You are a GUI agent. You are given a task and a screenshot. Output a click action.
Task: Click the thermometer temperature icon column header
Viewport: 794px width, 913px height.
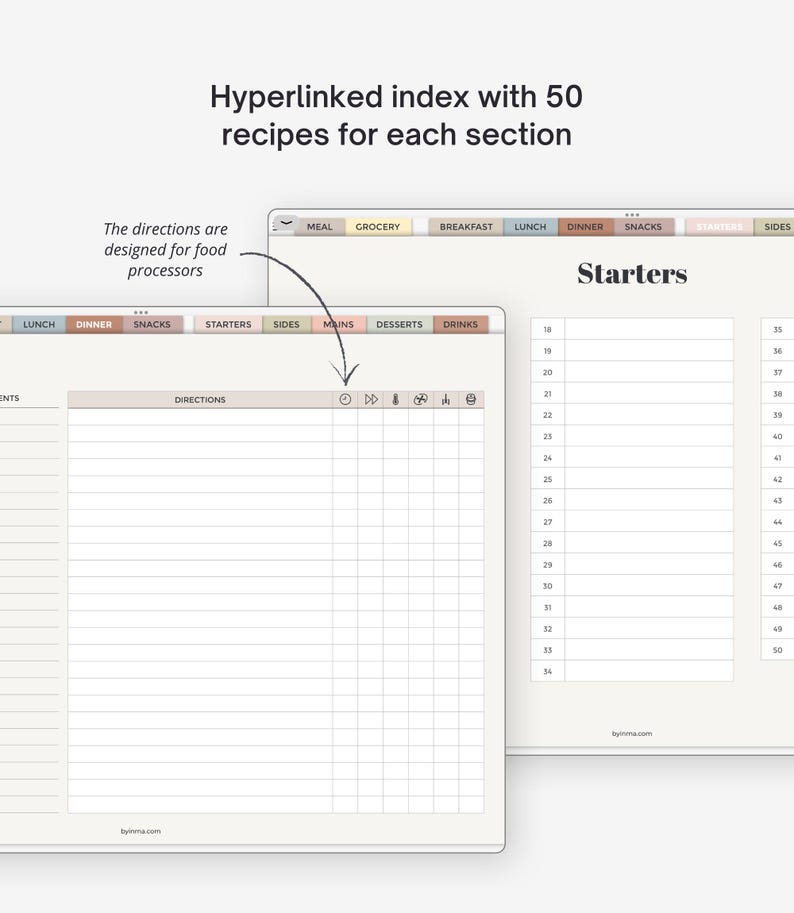396,399
